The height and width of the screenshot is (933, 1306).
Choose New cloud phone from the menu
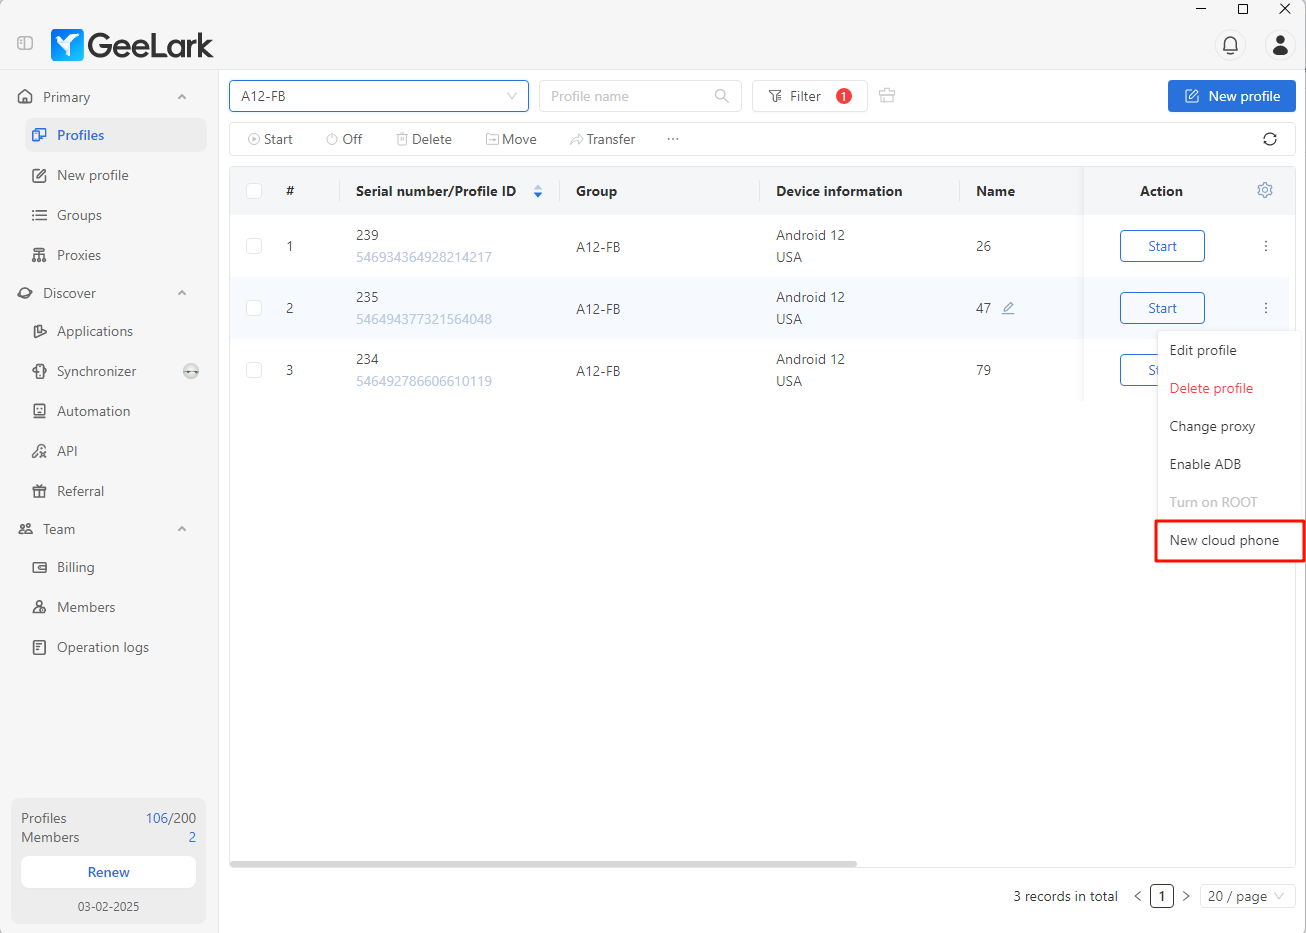pyautogui.click(x=1229, y=540)
